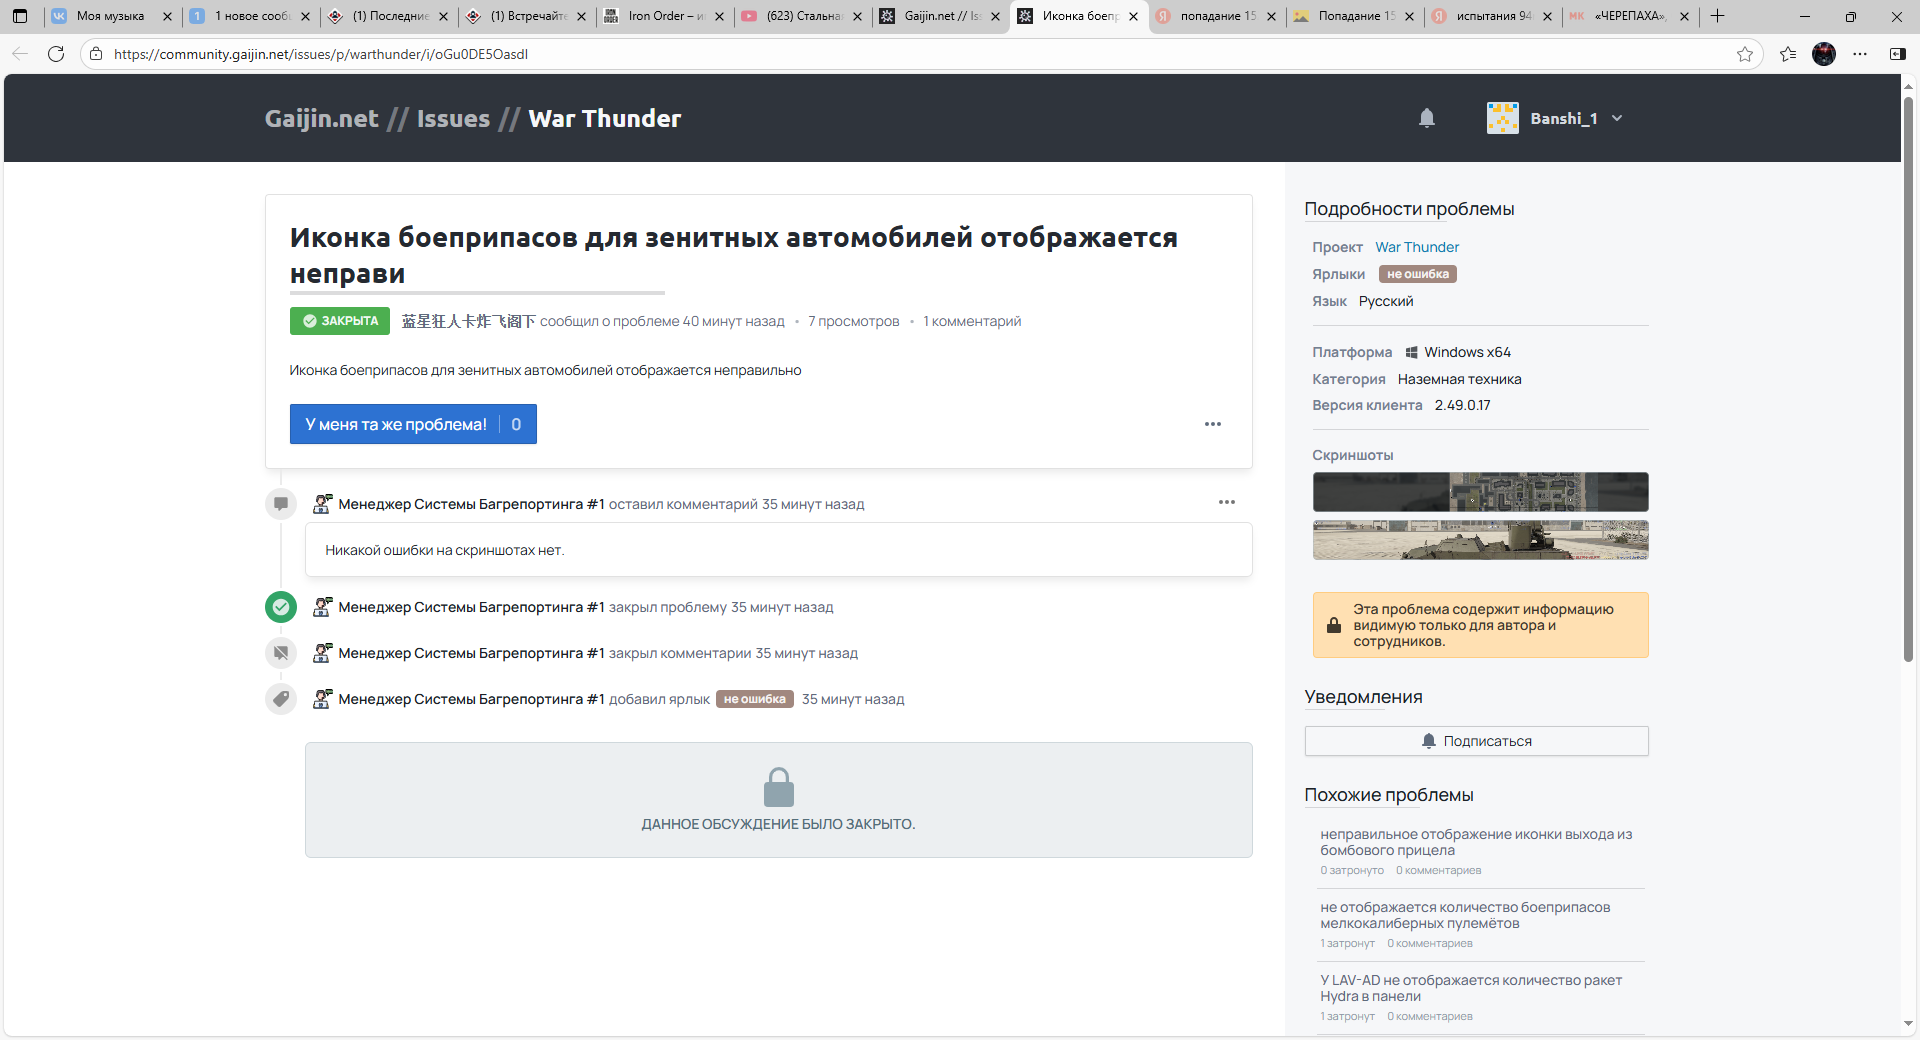Open a new browser tab

coord(1718,16)
